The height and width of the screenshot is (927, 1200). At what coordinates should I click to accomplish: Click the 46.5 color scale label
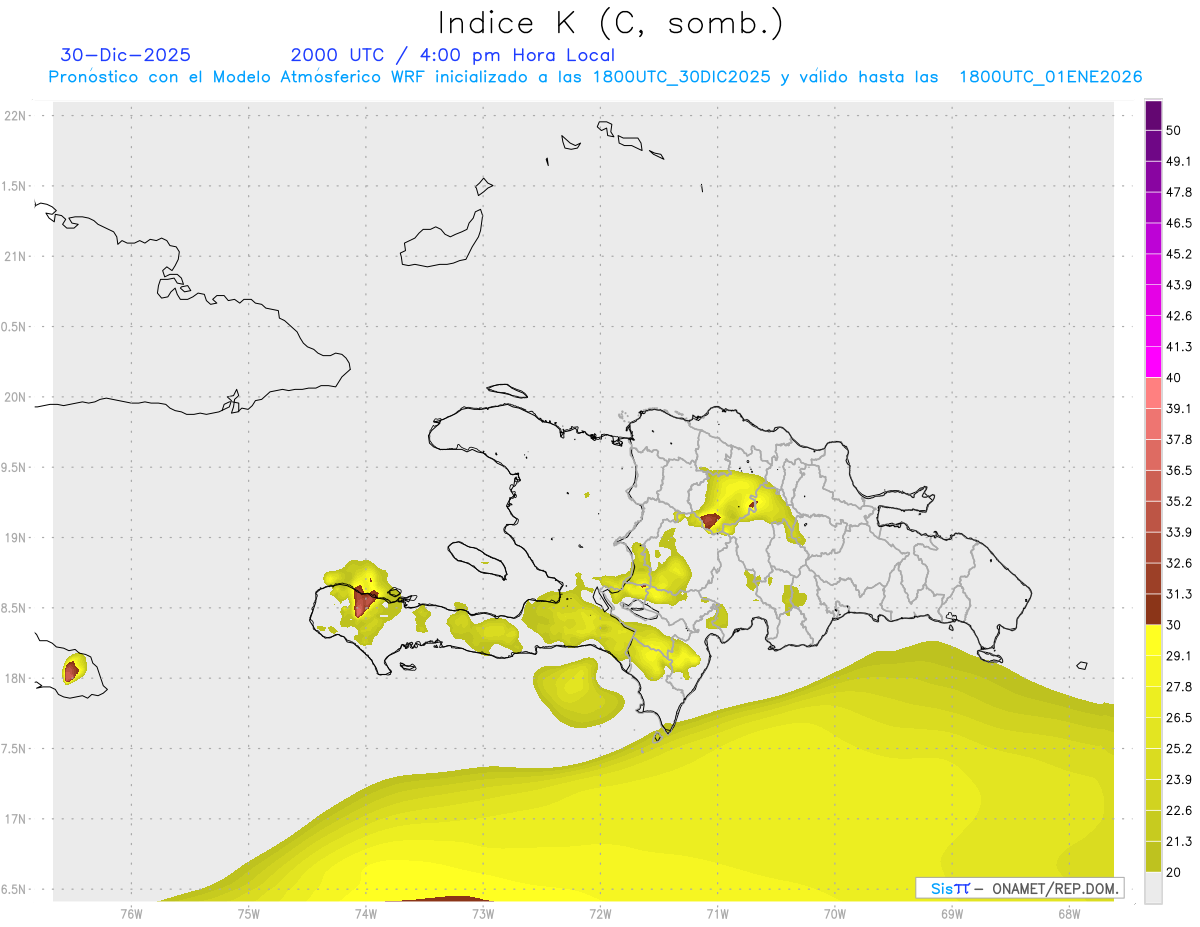point(1179,223)
